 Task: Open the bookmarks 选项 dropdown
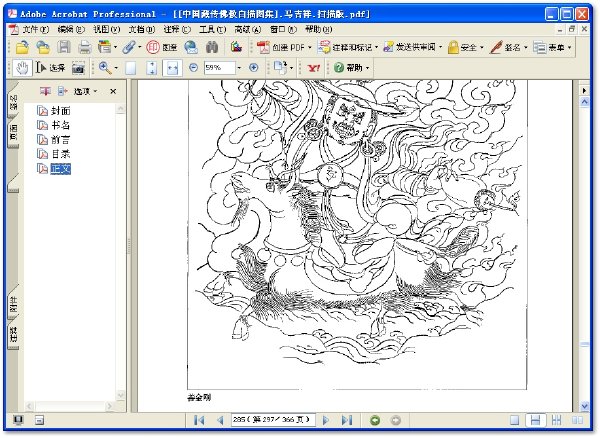[85, 91]
